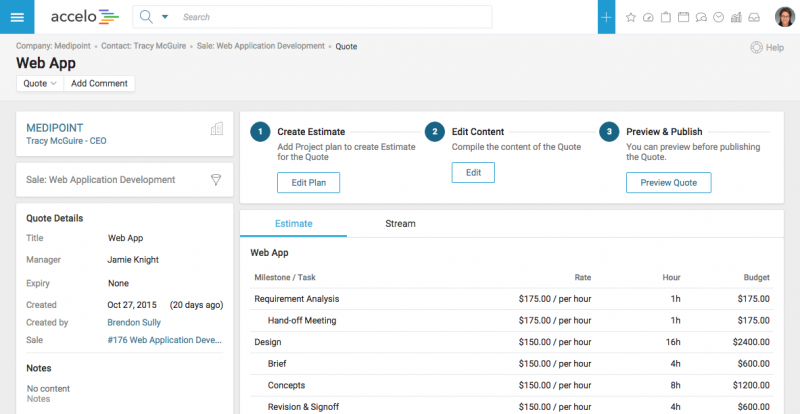
Task: Expand the search type dropdown arrow
Action: (x=165, y=17)
